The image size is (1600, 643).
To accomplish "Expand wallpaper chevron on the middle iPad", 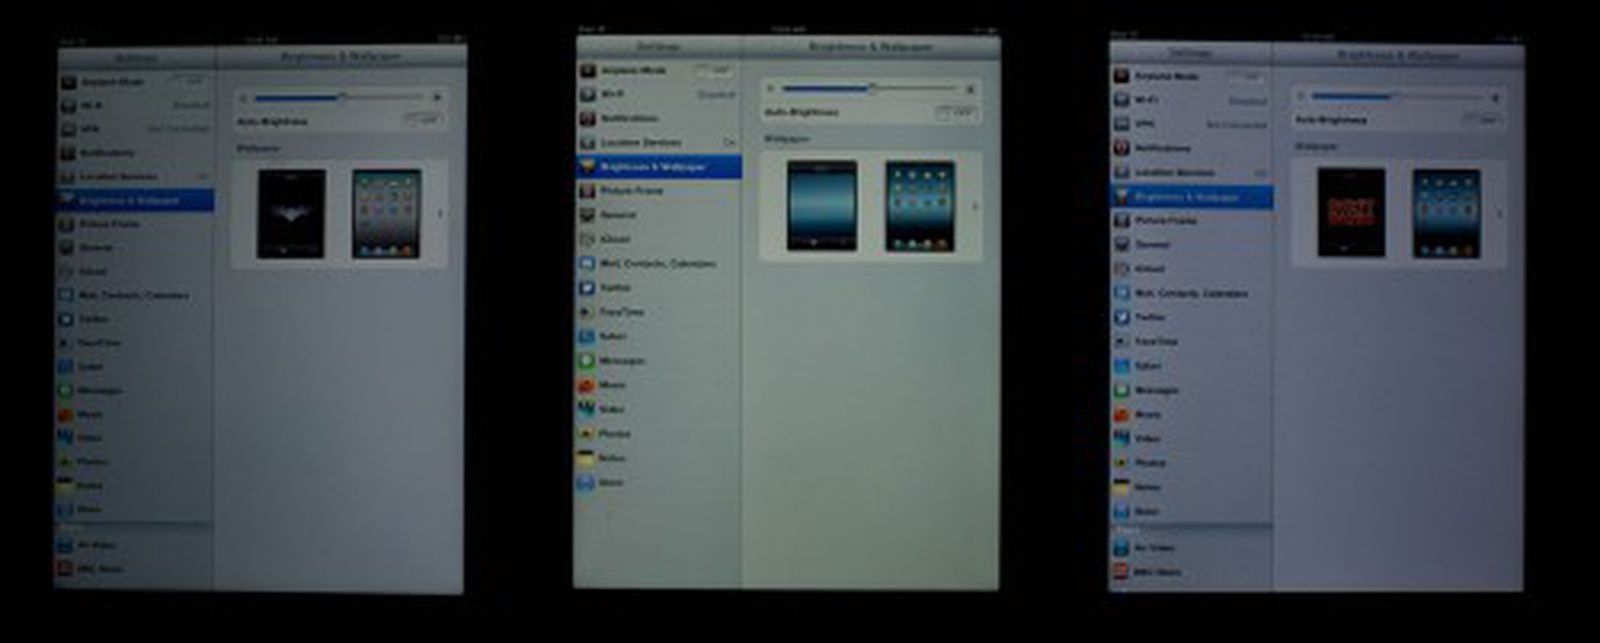I will point(975,207).
